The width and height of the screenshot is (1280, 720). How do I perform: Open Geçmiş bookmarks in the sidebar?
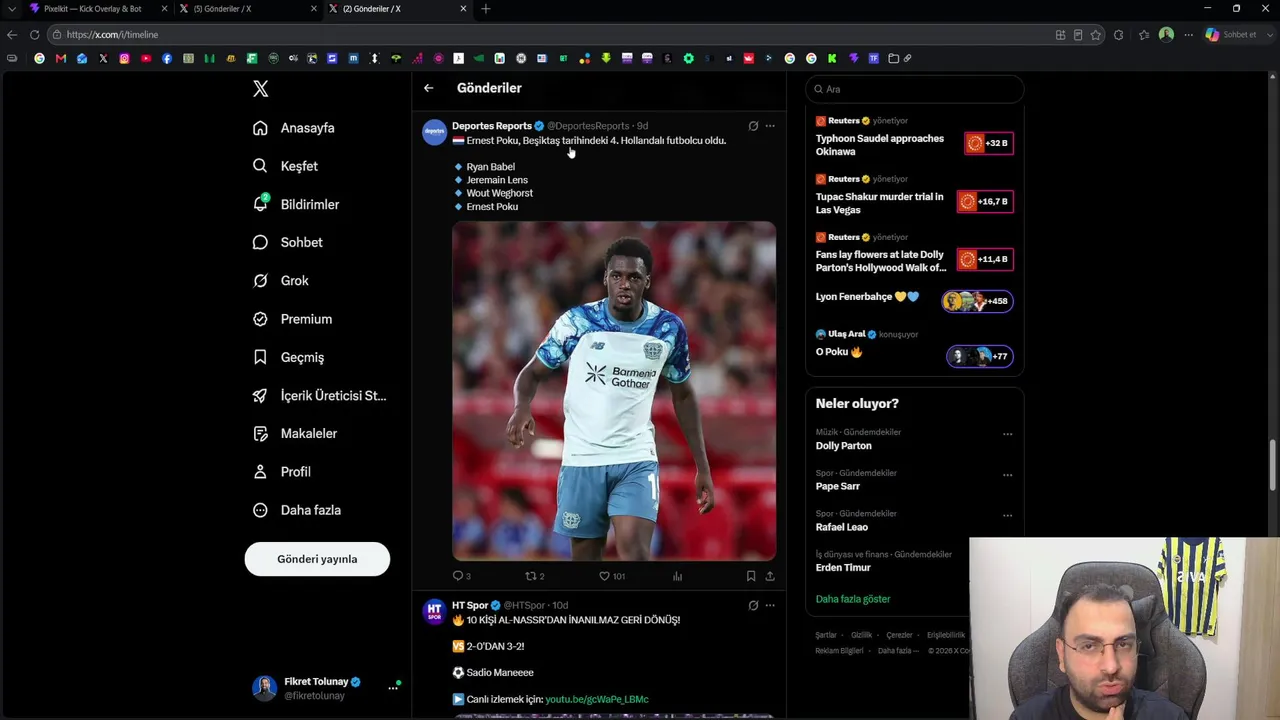click(x=288, y=357)
